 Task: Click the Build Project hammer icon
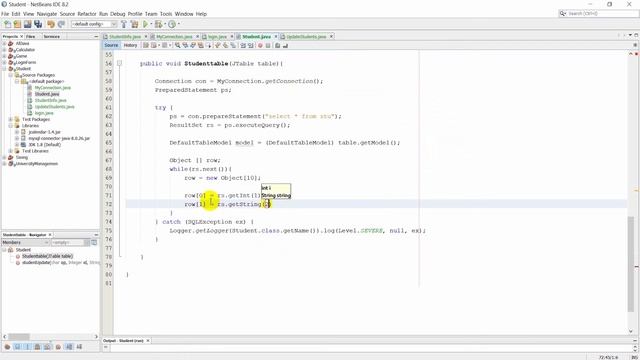coord(124,24)
